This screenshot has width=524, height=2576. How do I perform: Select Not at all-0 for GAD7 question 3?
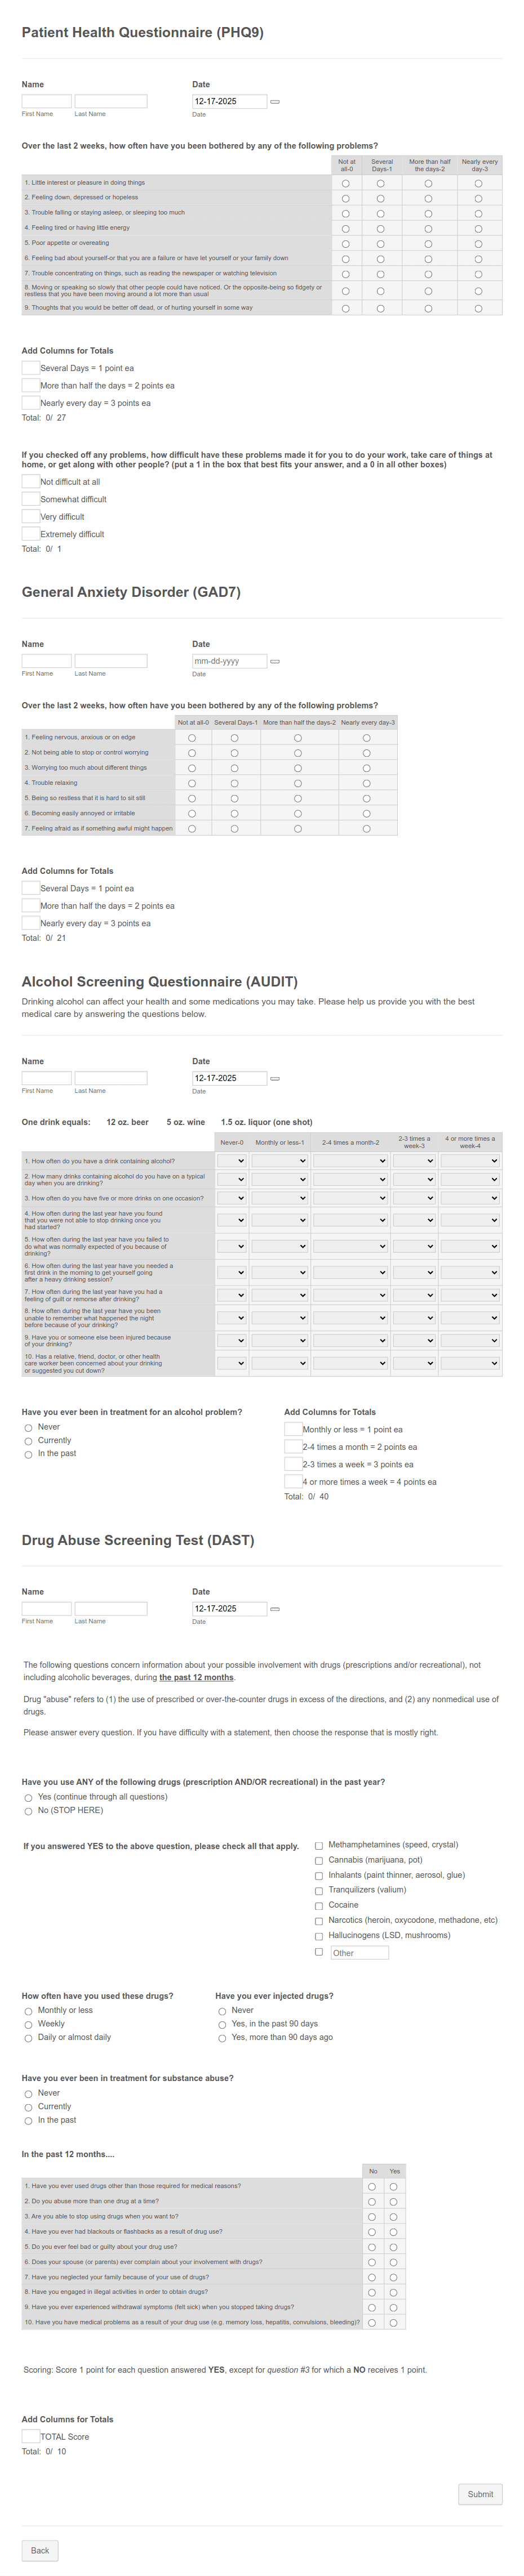pyautogui.click(x=192, y=768)
